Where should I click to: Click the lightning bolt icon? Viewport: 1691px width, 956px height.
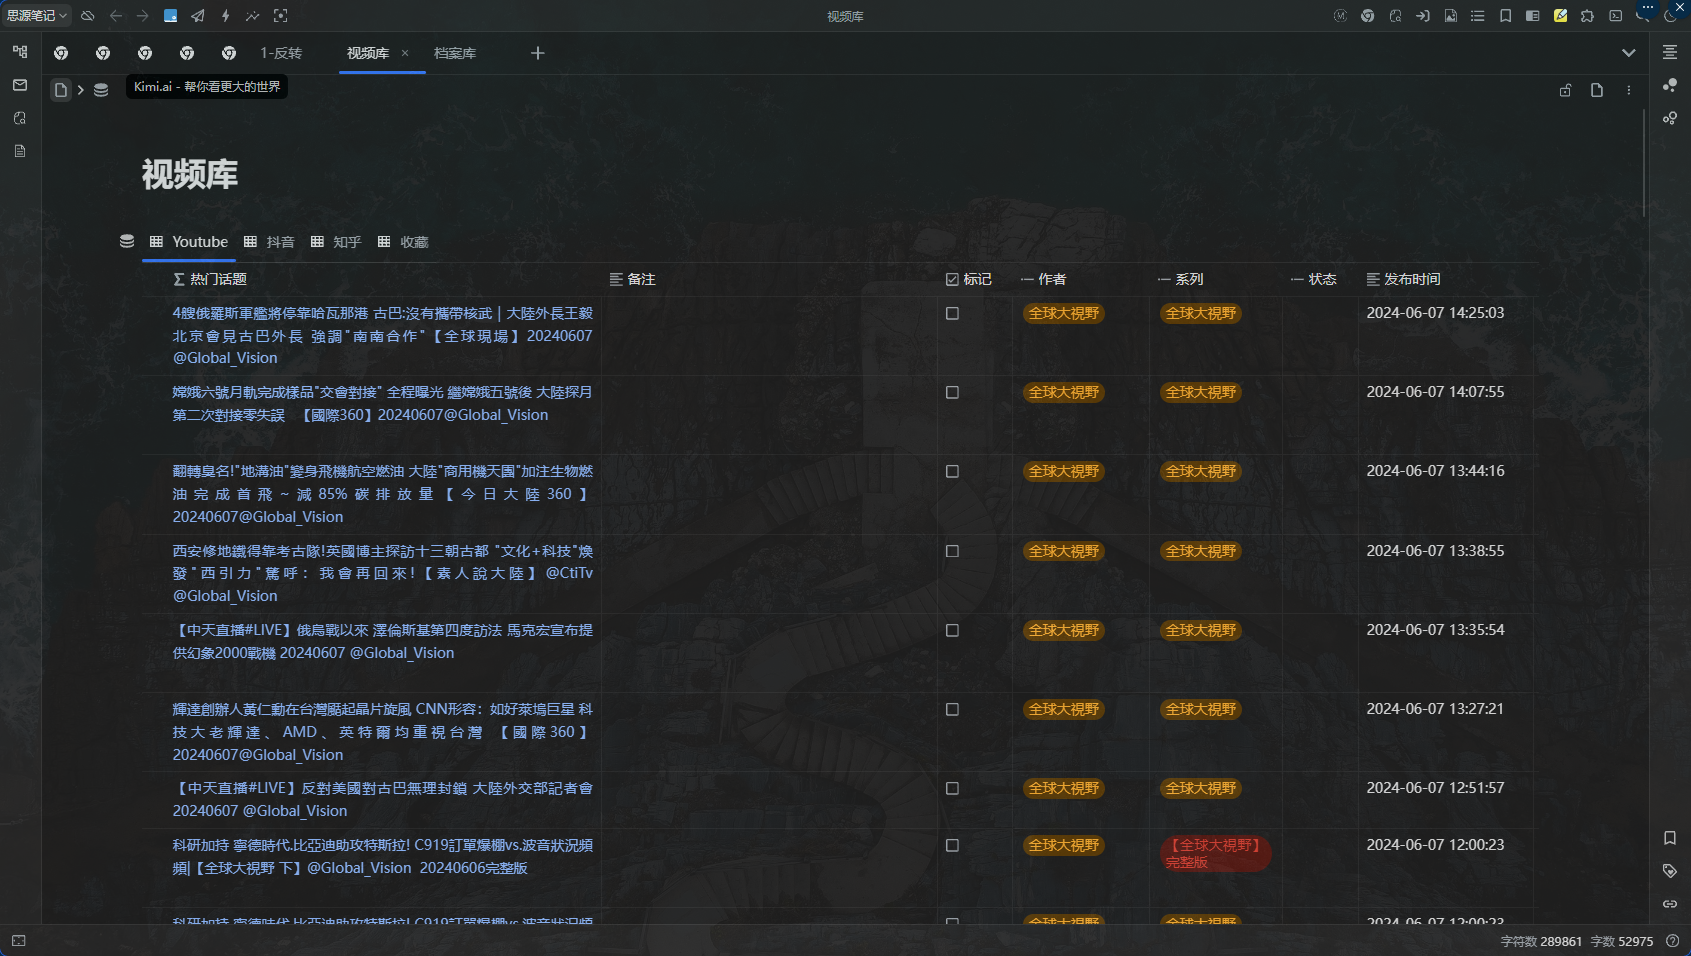pos(226,16)
